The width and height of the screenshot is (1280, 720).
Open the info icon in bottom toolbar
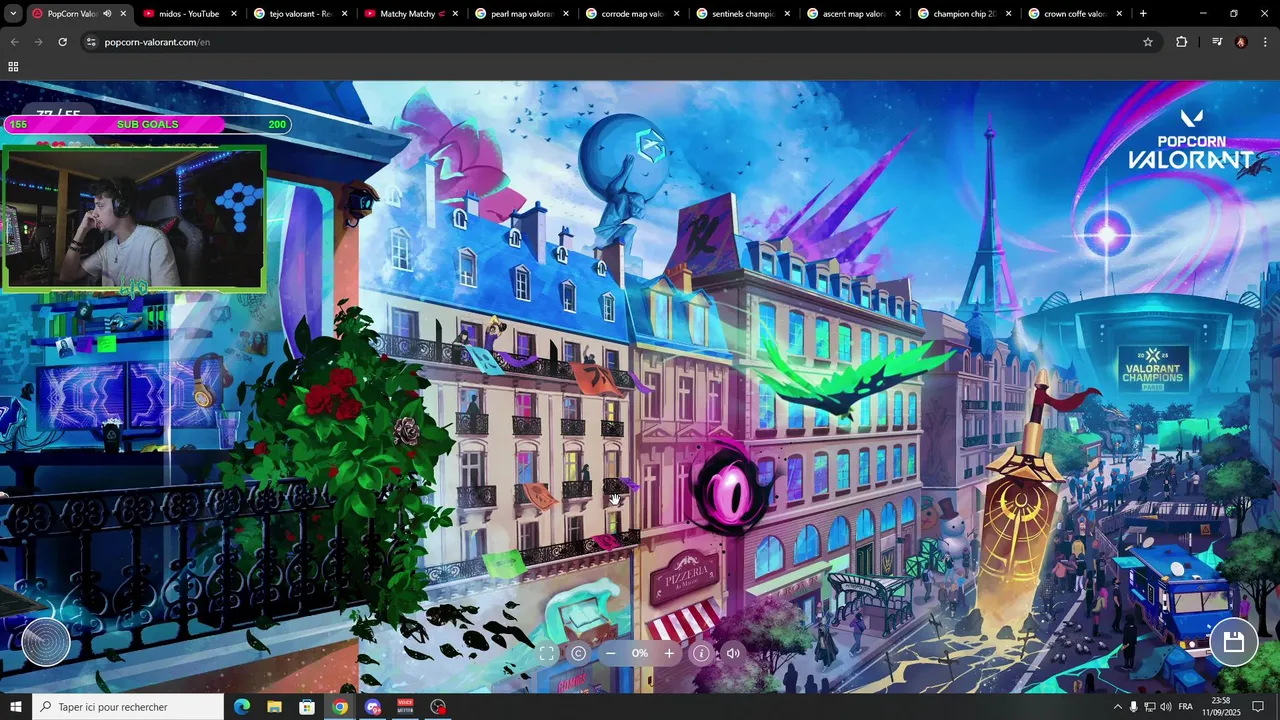(701, 653)
